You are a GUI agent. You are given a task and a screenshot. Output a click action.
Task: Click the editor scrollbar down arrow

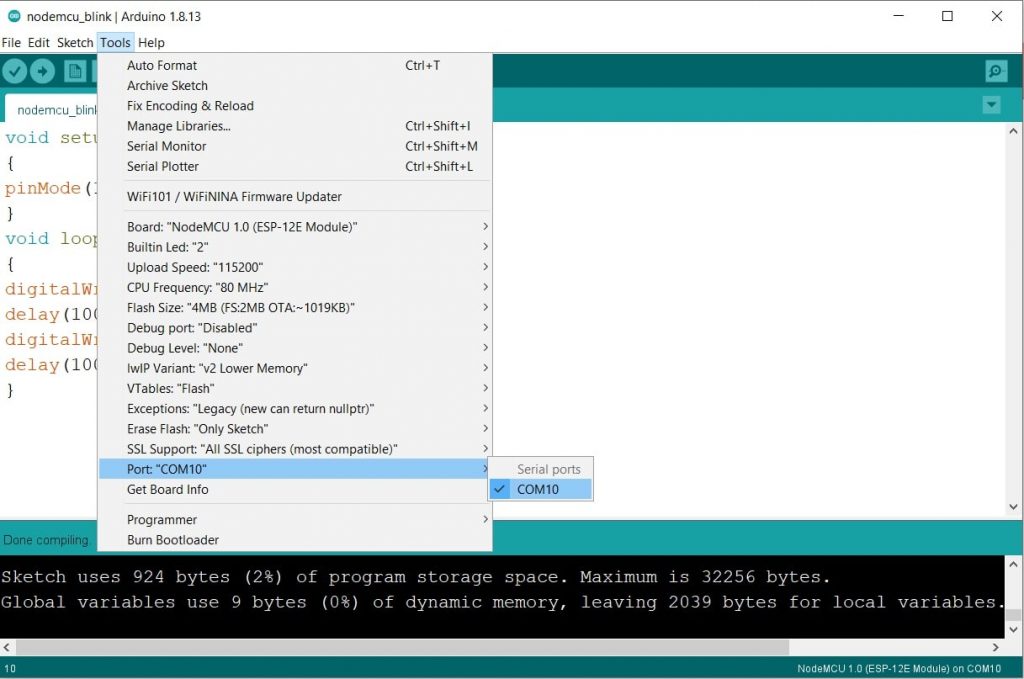click(x=1013, y=507)
